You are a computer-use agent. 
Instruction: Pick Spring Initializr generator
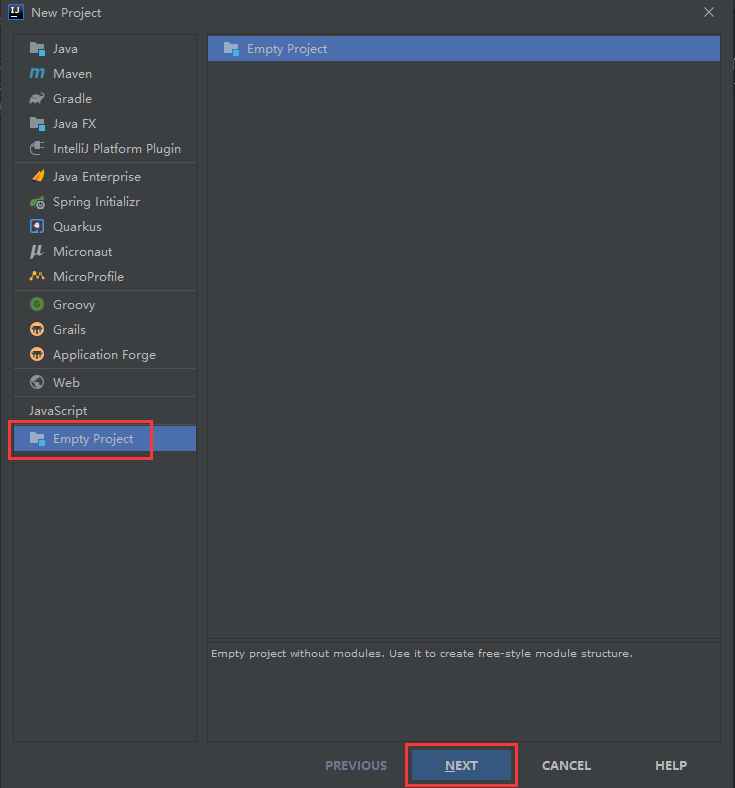point(105,202)
